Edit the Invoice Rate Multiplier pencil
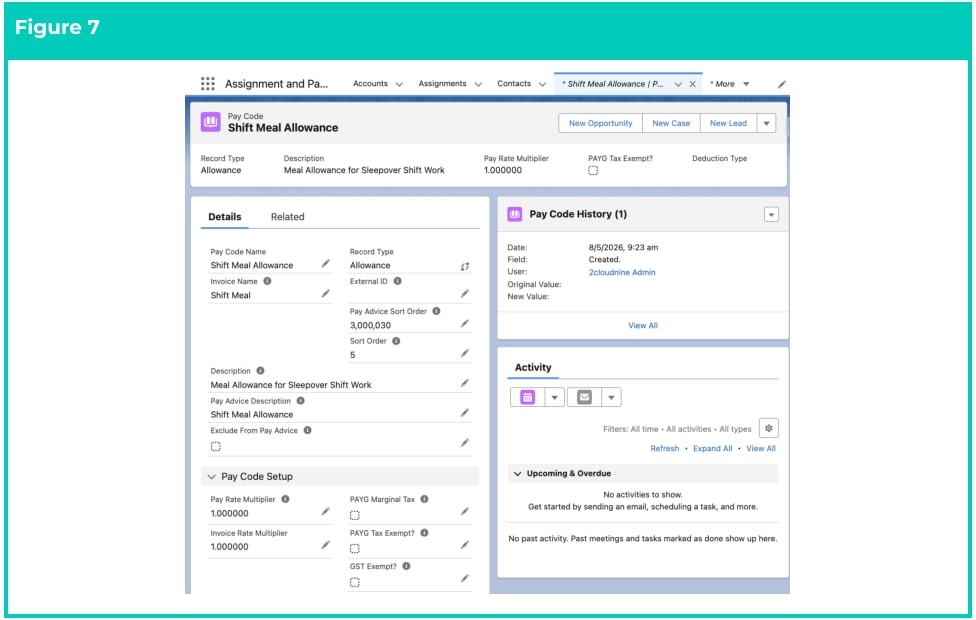This screenshot has height=620, width=976. click(326, 545)
